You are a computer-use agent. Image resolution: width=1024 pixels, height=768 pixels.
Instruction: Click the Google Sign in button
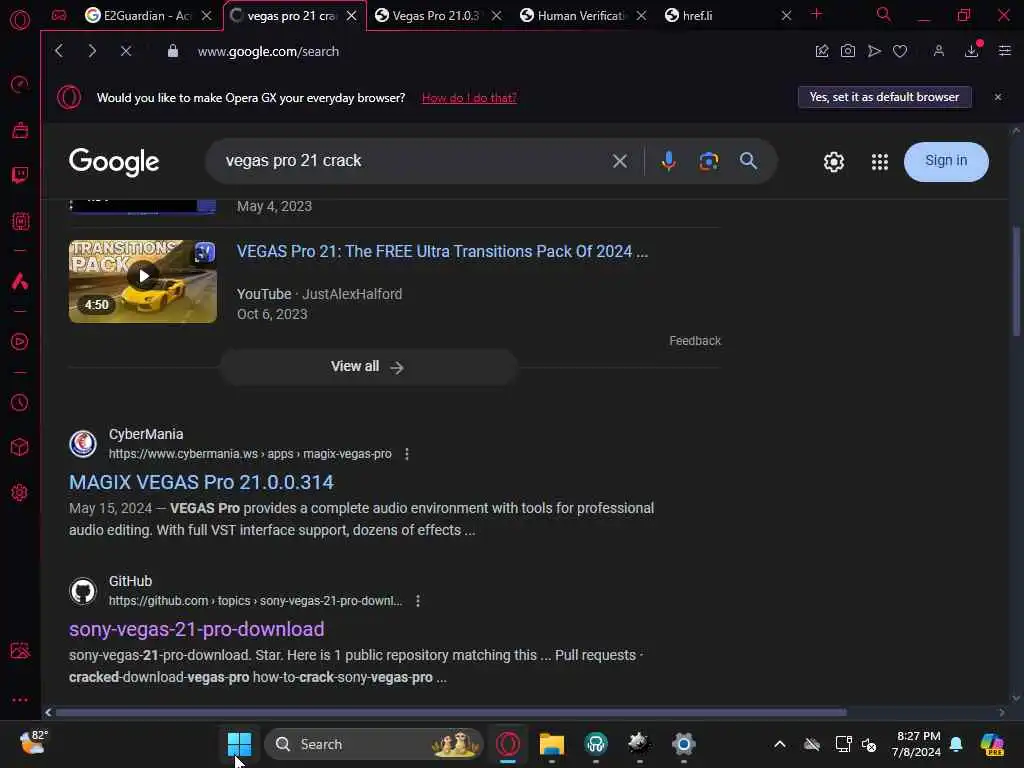[946, 161]
